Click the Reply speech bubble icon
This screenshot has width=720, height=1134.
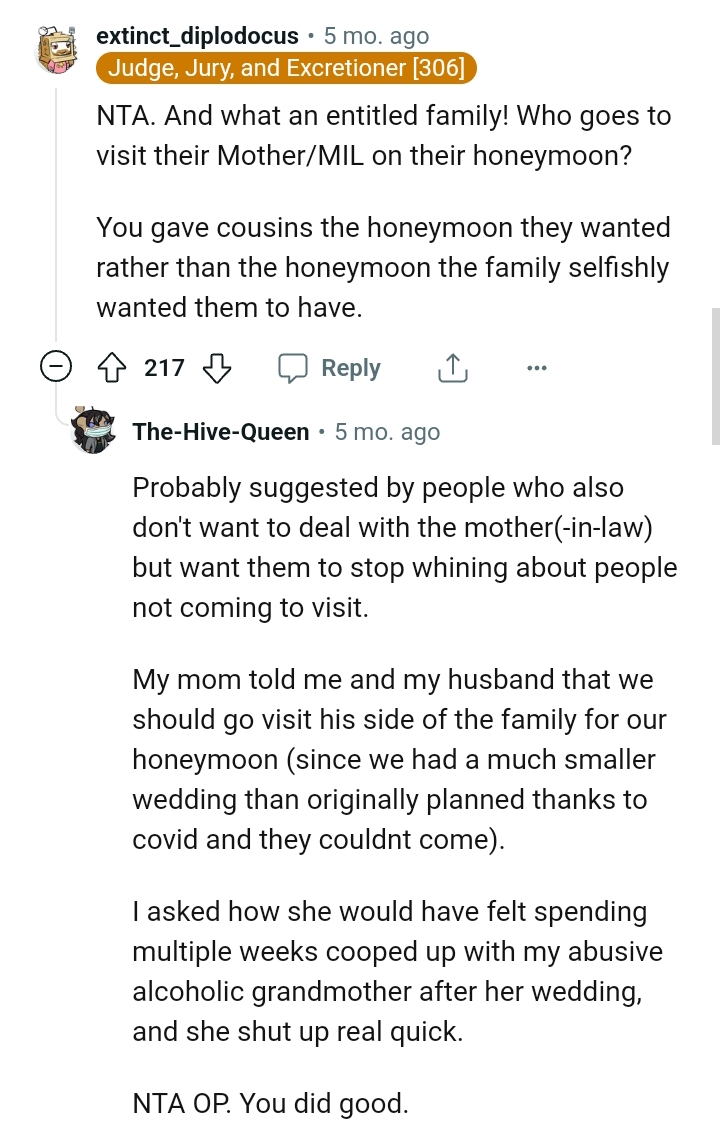(x=295, y=368)
